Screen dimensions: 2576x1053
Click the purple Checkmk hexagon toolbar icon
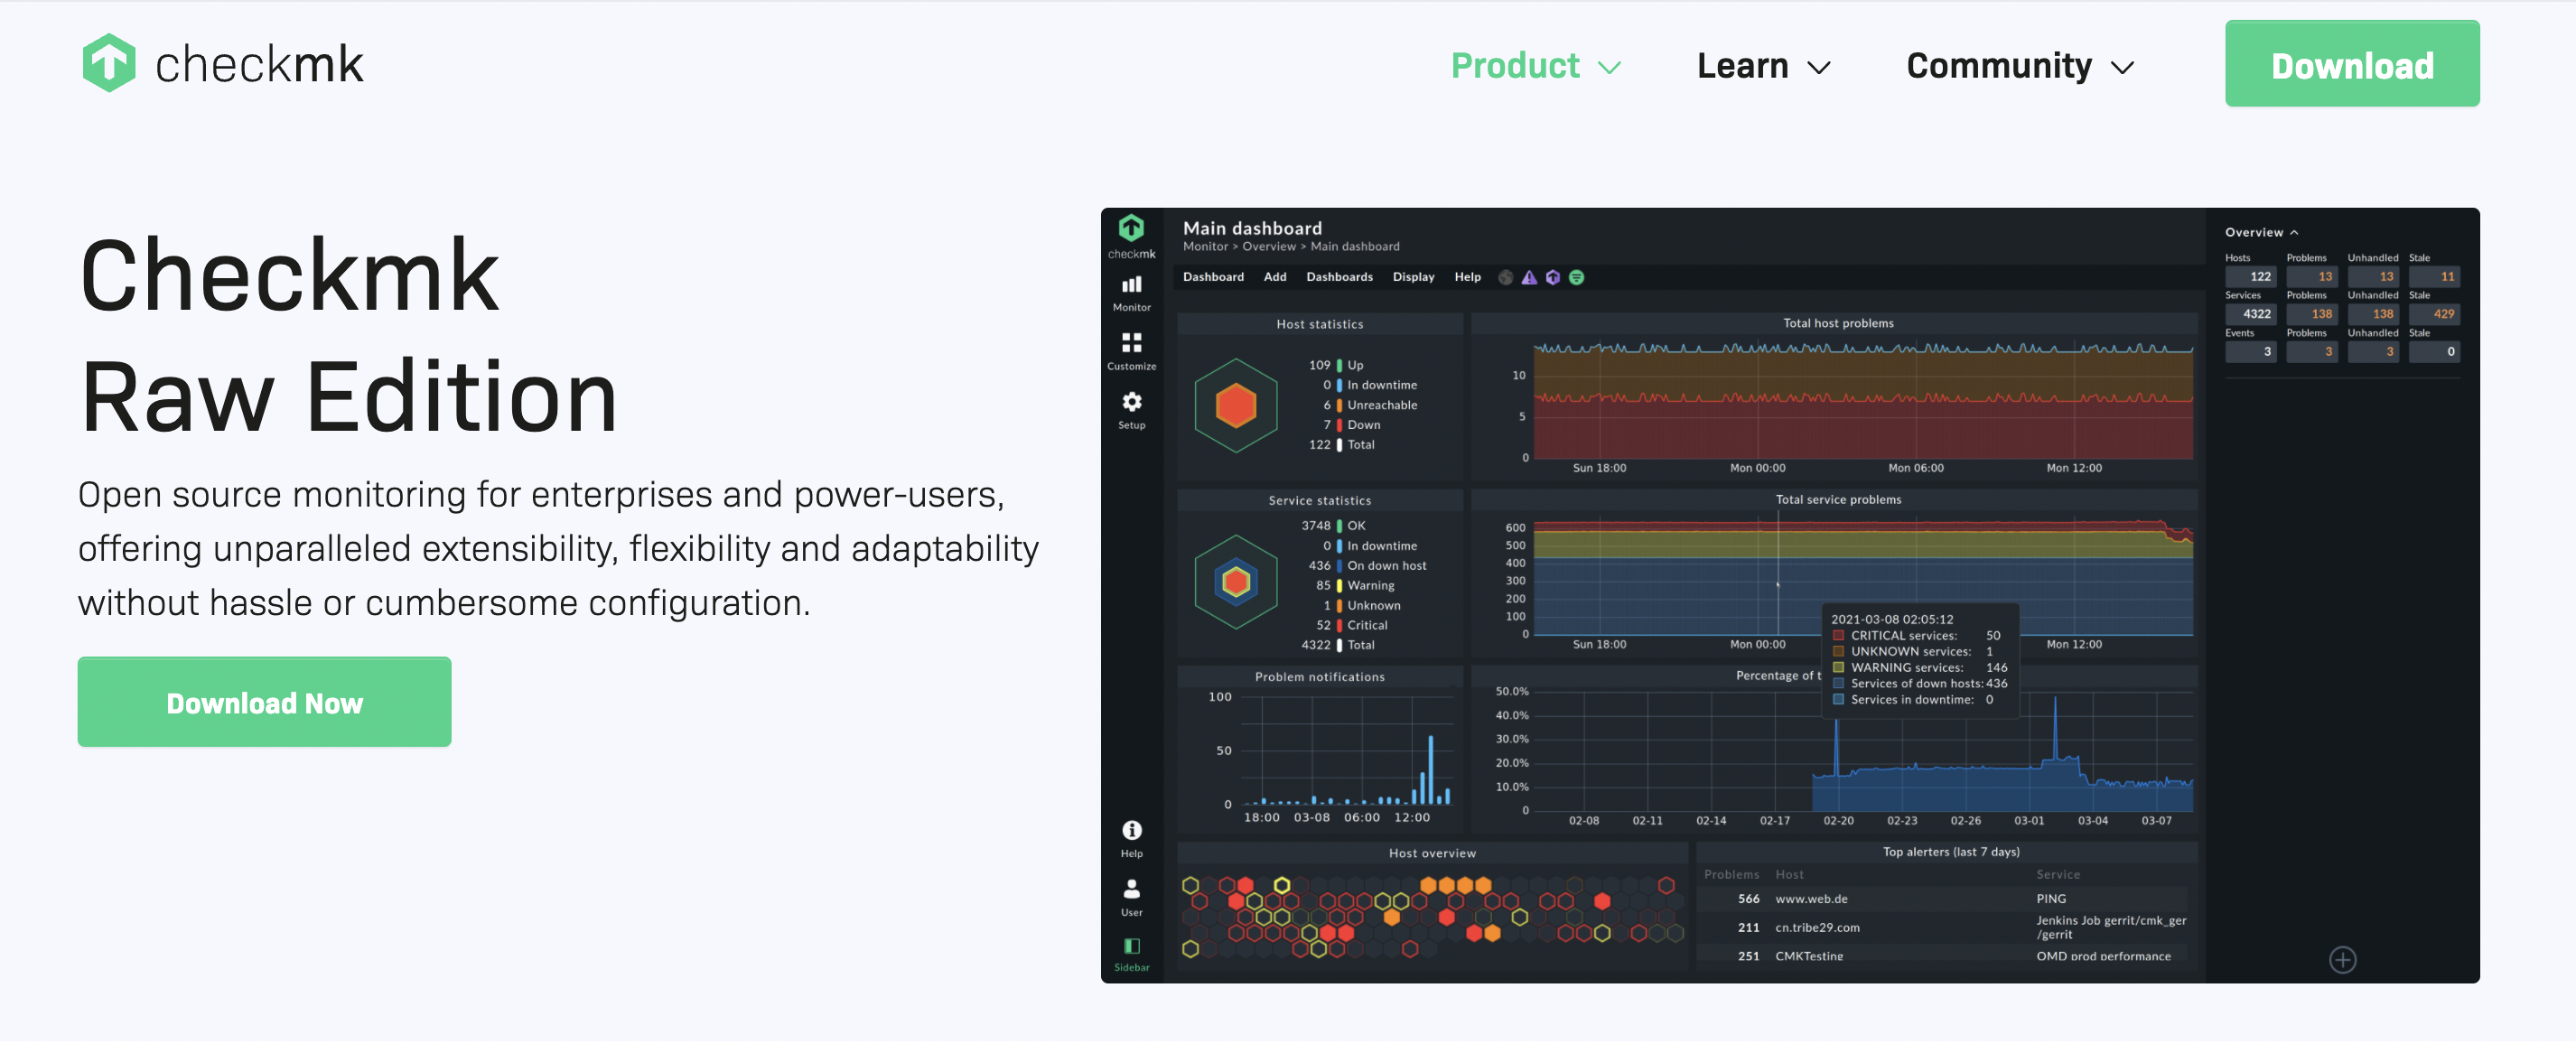click(x=1552, y=277)
